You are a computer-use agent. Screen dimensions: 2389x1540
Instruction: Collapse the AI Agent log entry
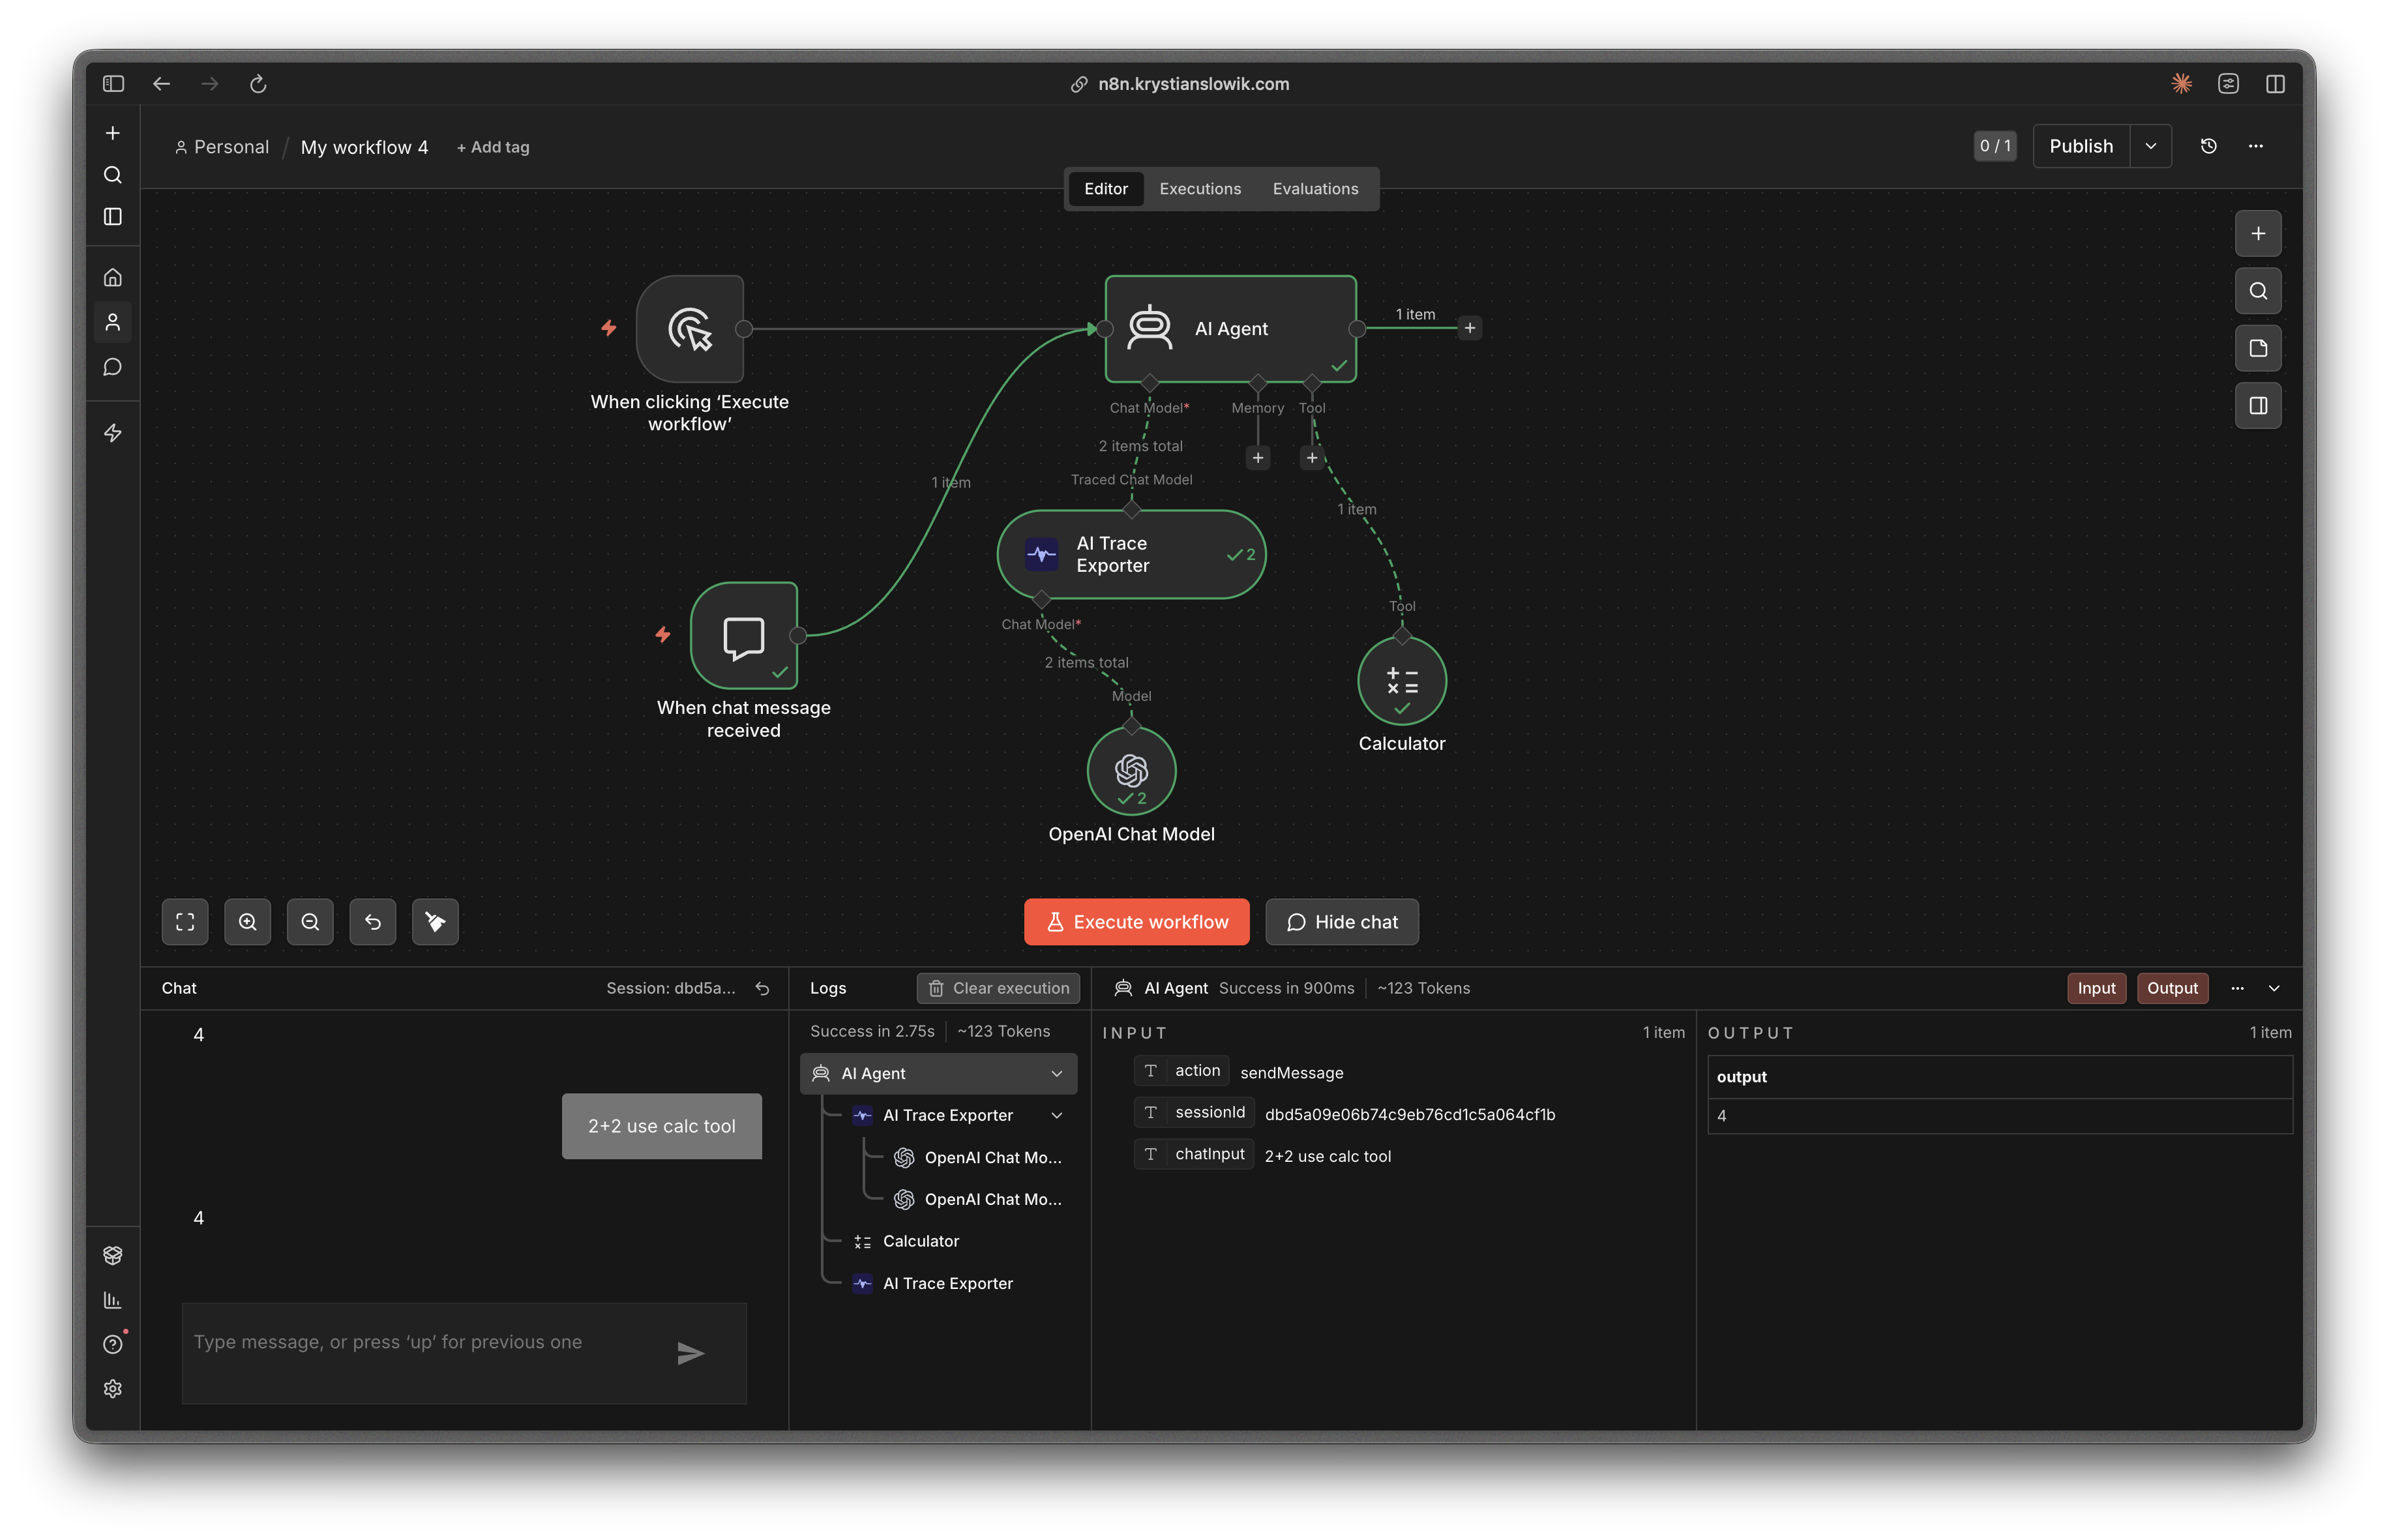pyautogui.click(x=1057, y=1073)
